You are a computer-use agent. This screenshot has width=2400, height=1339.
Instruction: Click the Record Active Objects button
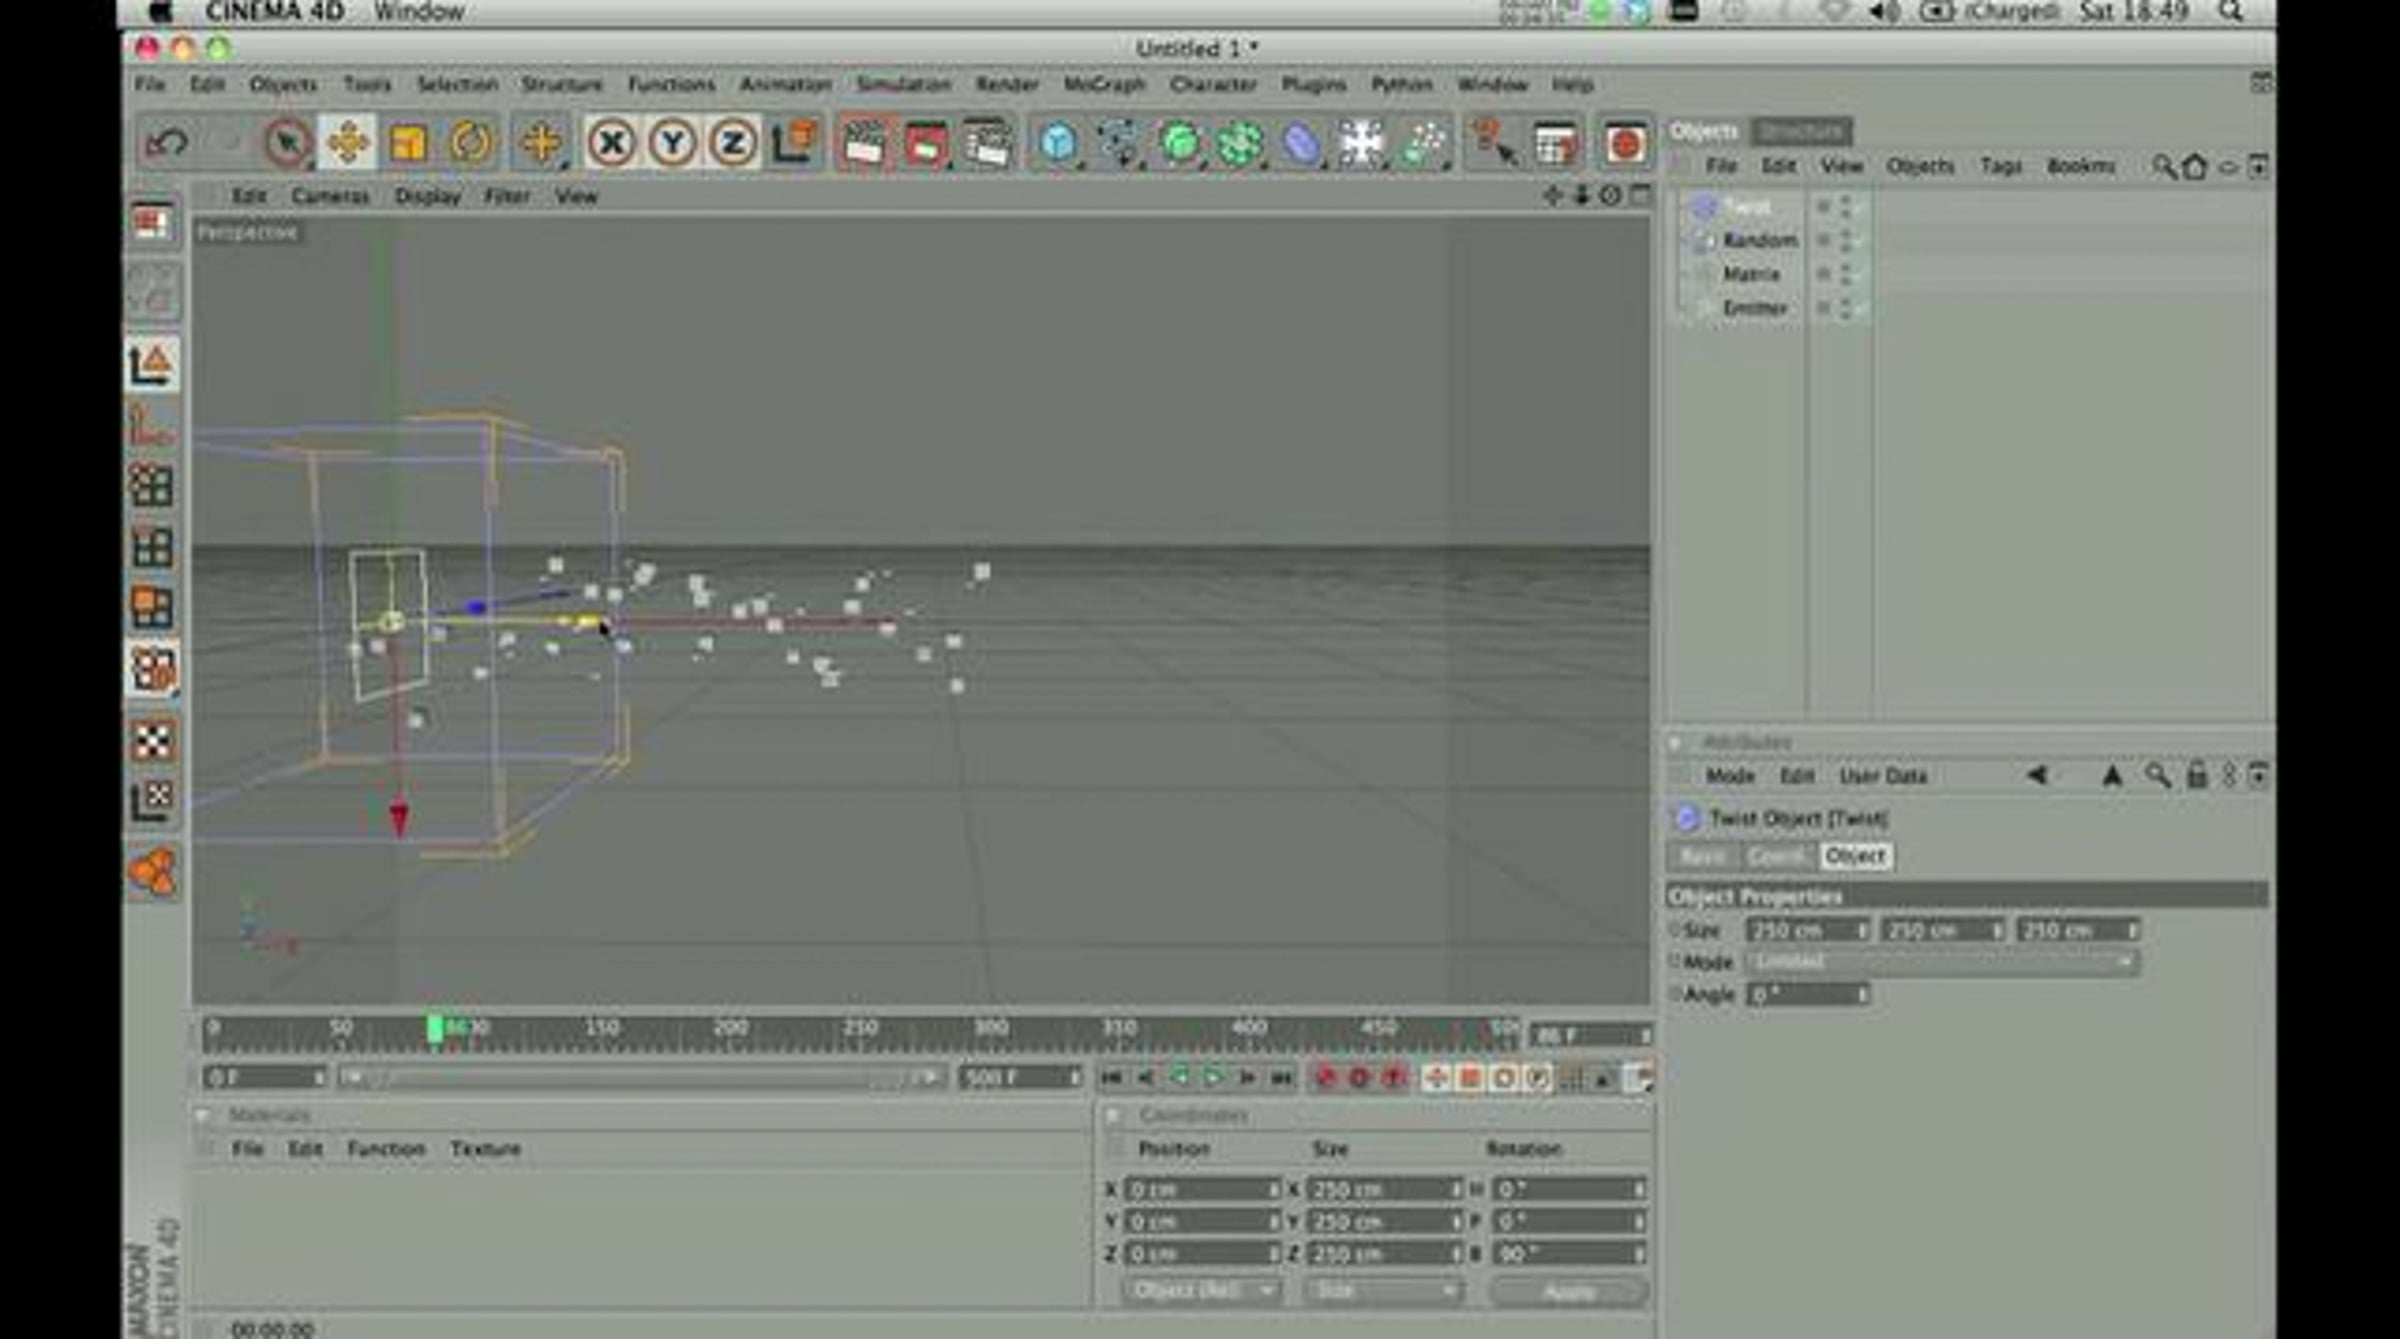pos(1326,1078)
